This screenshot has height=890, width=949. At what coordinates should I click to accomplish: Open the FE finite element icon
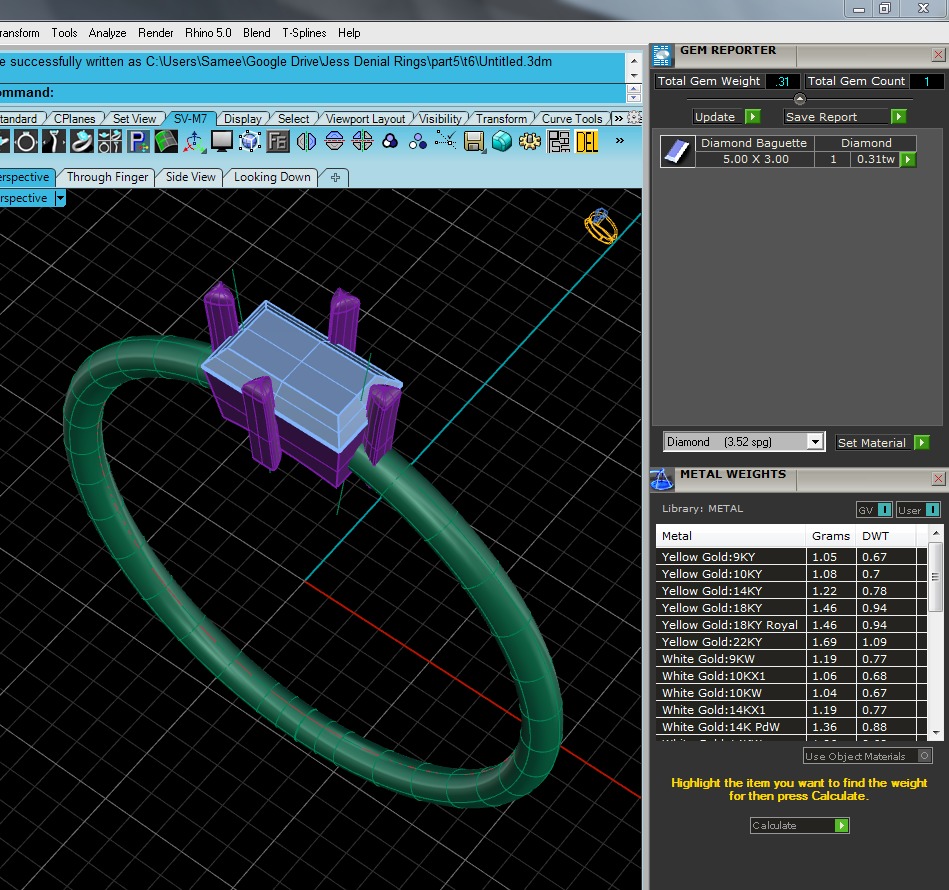pos(278,142)
